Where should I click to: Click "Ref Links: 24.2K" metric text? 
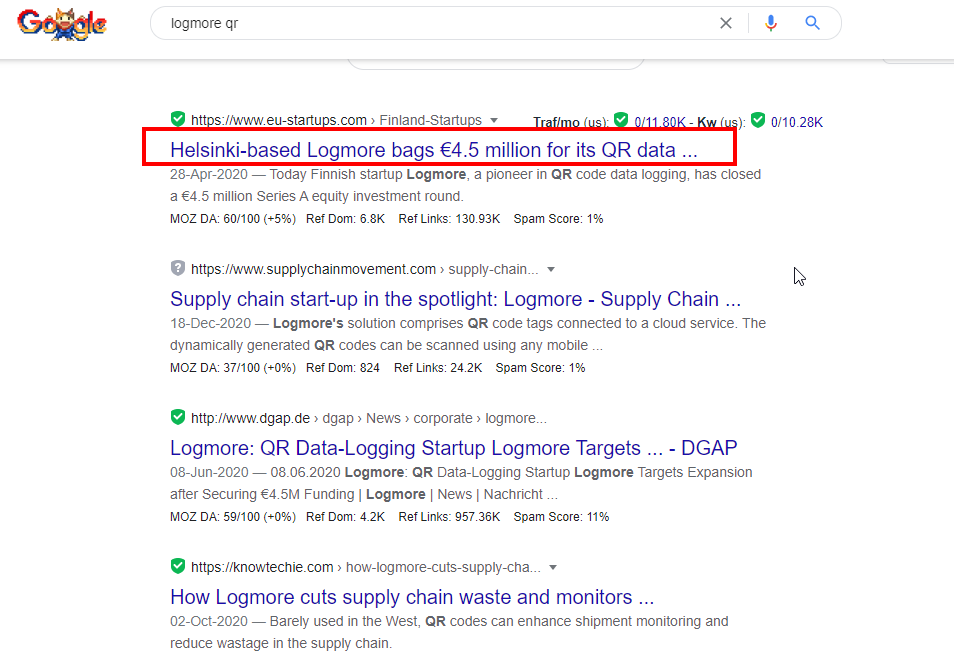click(438, 368)
